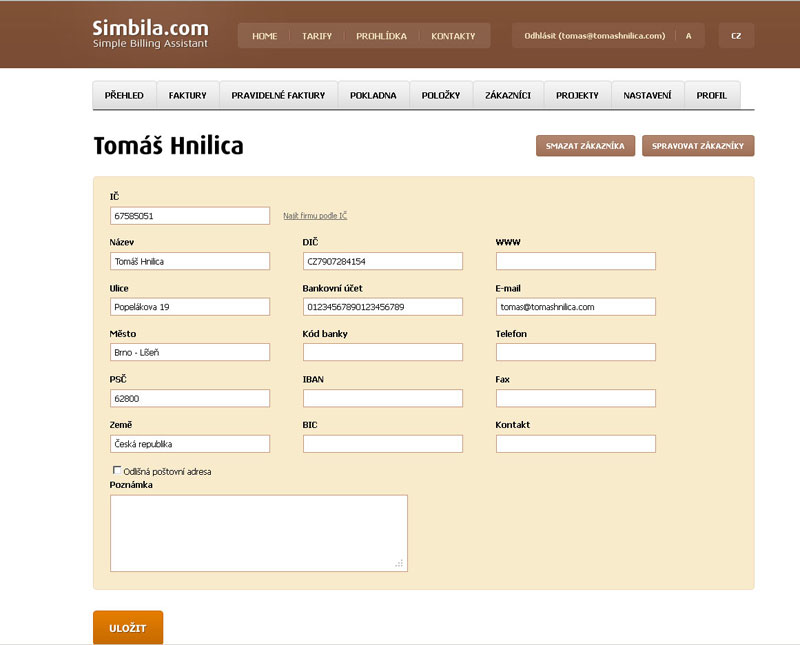The image size is (800, 645).
Task: Select the POKLADNA tab
Action: (373, 96)
